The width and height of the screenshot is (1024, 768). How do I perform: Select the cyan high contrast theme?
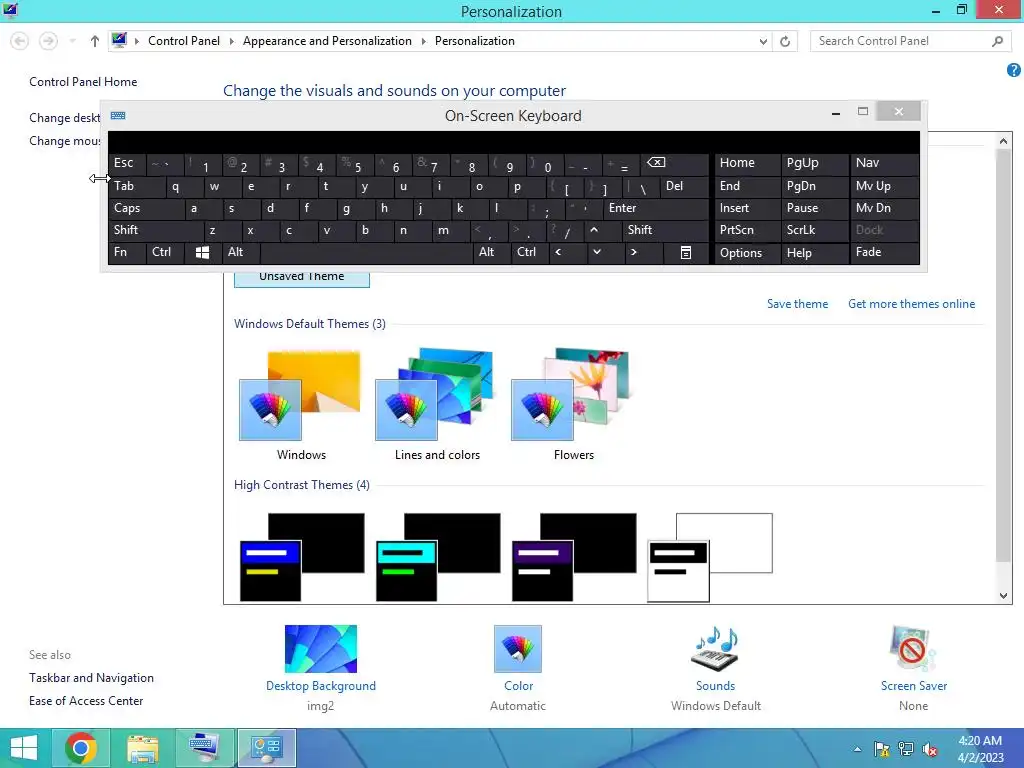(x=438, y=557)
